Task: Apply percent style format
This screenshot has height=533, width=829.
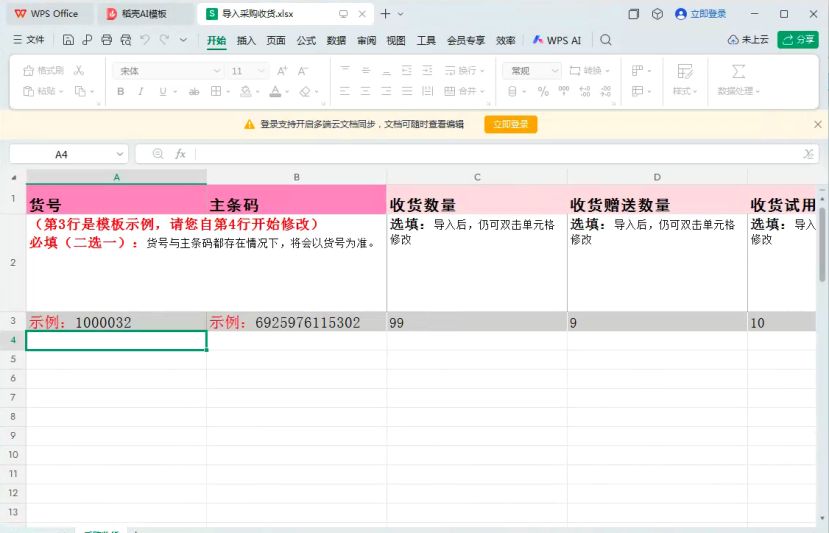Action: click(543, 91)
